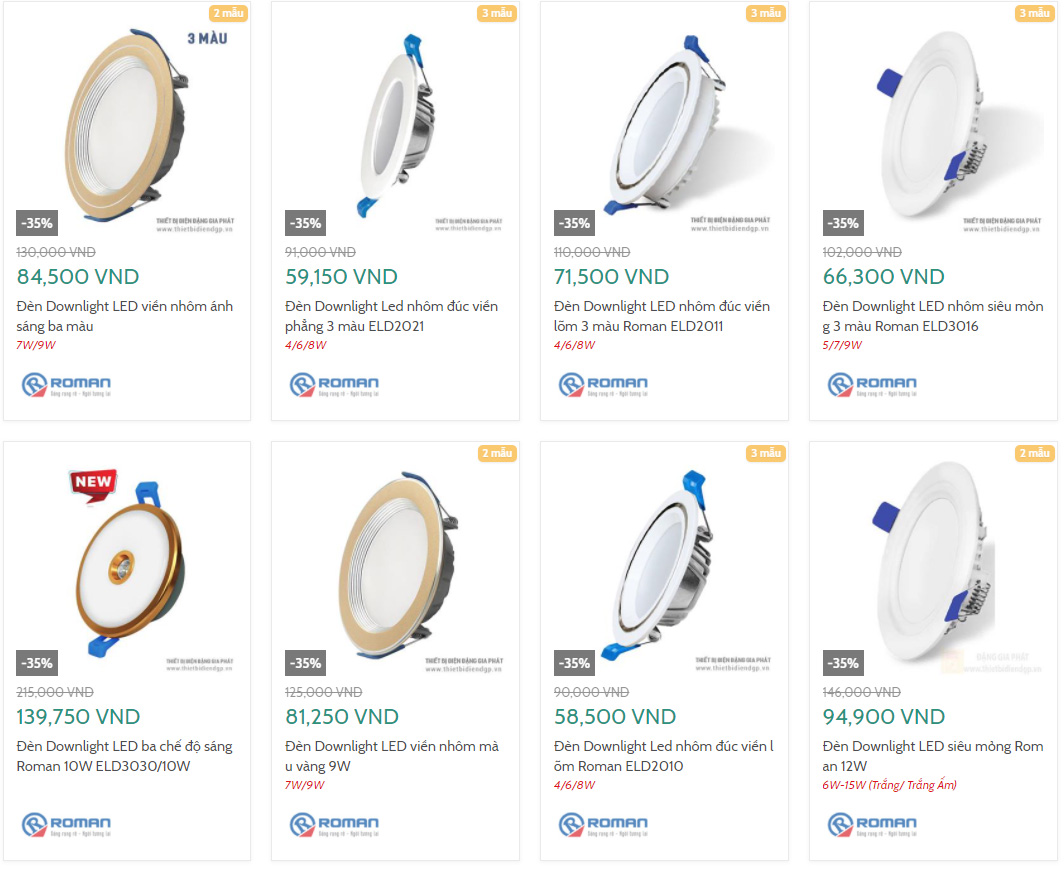Click '3 mẫu' tag on ELD2010 product
Viewport: 1064px width, 869px height.
point(765,453)
